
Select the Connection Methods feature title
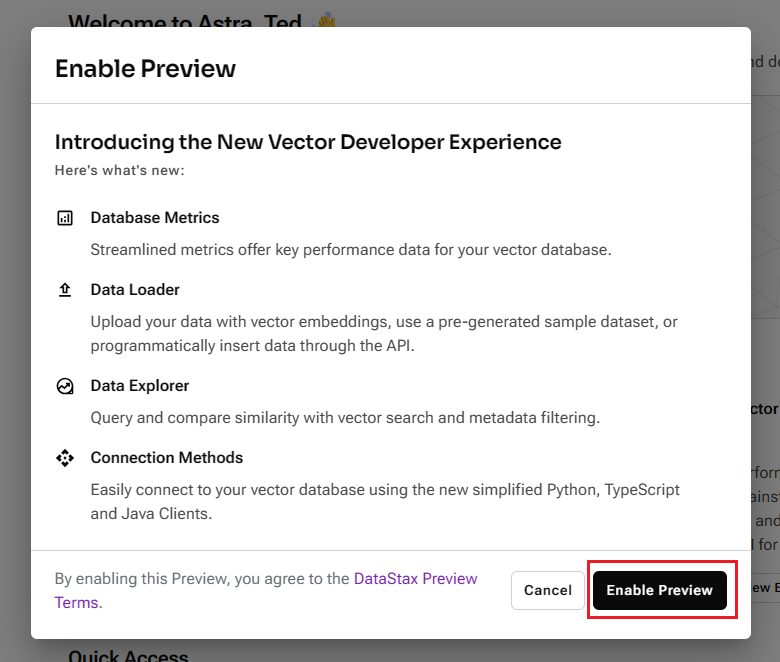167,458
